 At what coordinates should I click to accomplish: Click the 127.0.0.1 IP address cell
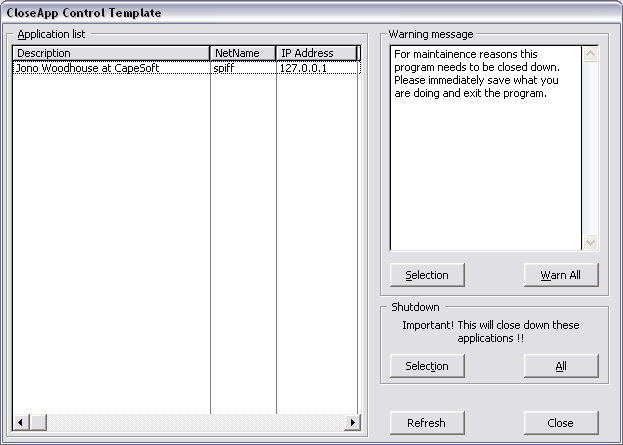(x=315, y=68)
